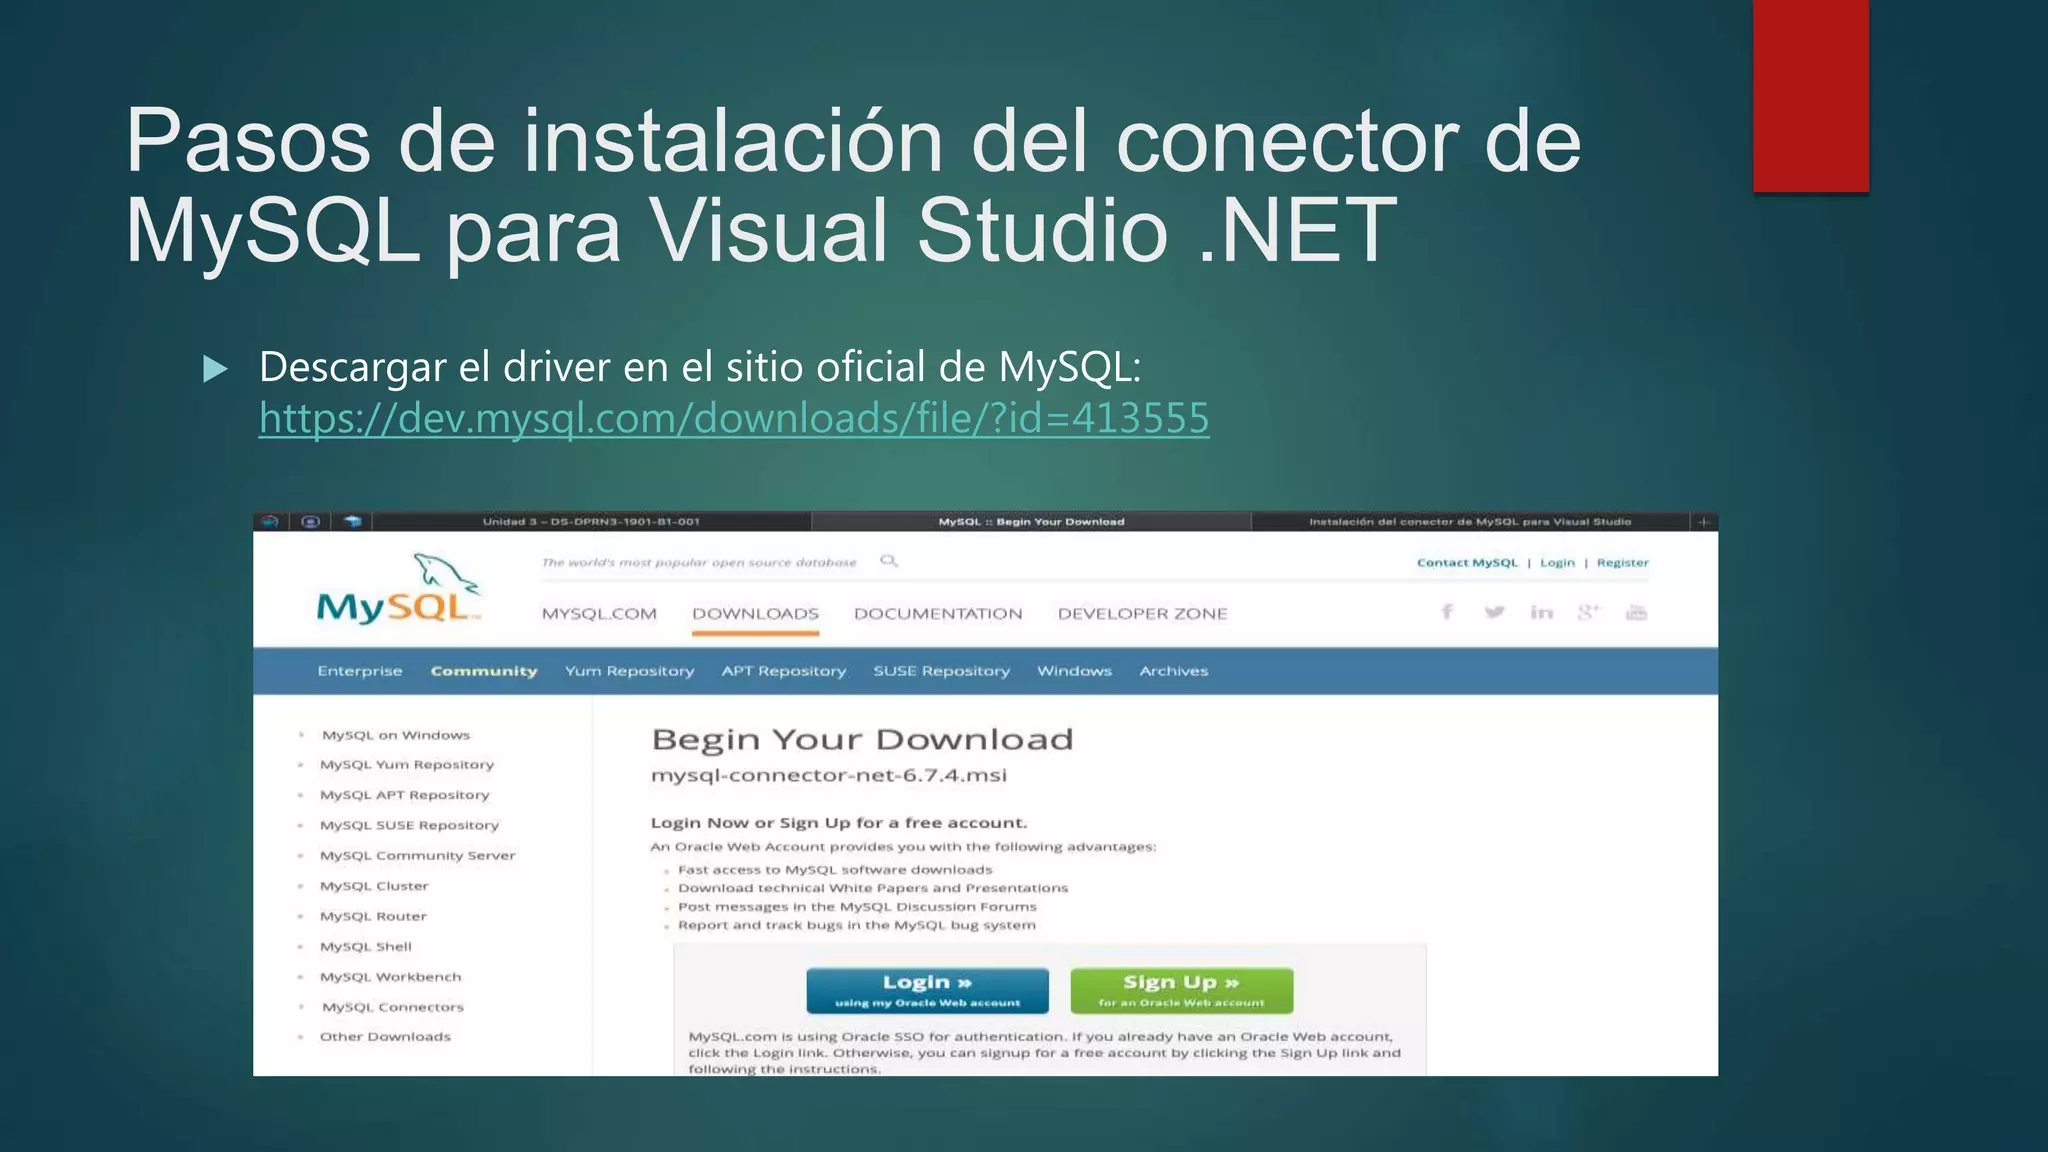Open MySQL Cluster sidebar link
The width and height of the screenshot is (2048, 1152).
[374, 886]
